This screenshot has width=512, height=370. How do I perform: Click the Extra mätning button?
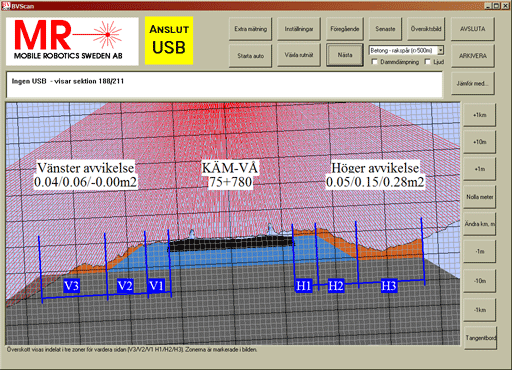[x=250, y=29]
